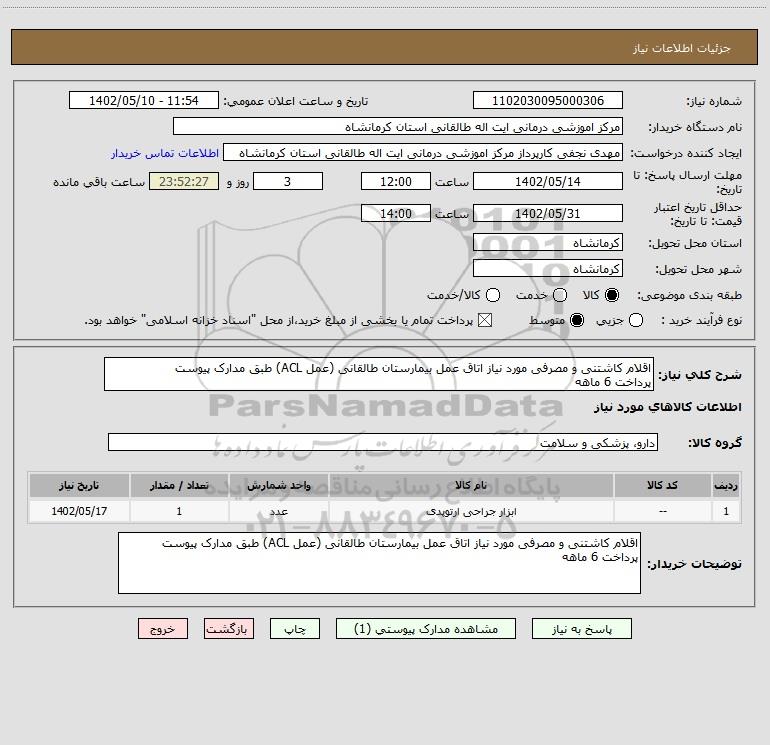Select the کالا radio button
The image size is (770, 745).
pos(612,295)
